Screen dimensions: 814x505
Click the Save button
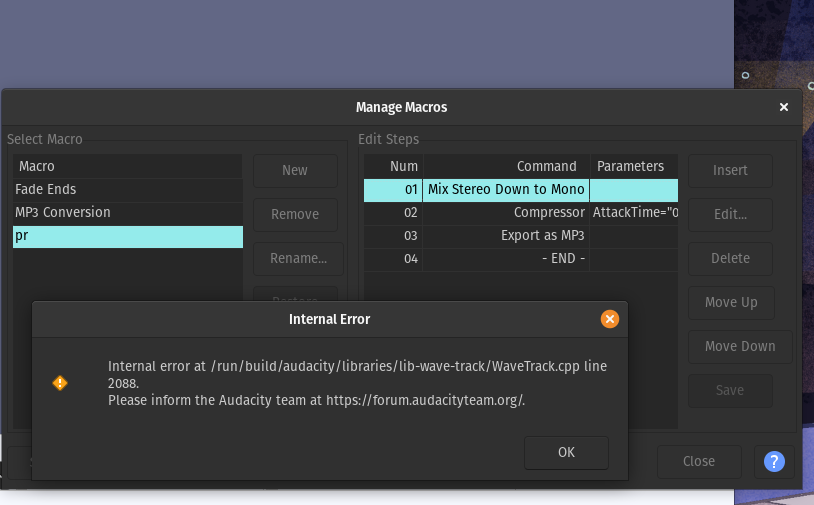[x=730, y=390]
